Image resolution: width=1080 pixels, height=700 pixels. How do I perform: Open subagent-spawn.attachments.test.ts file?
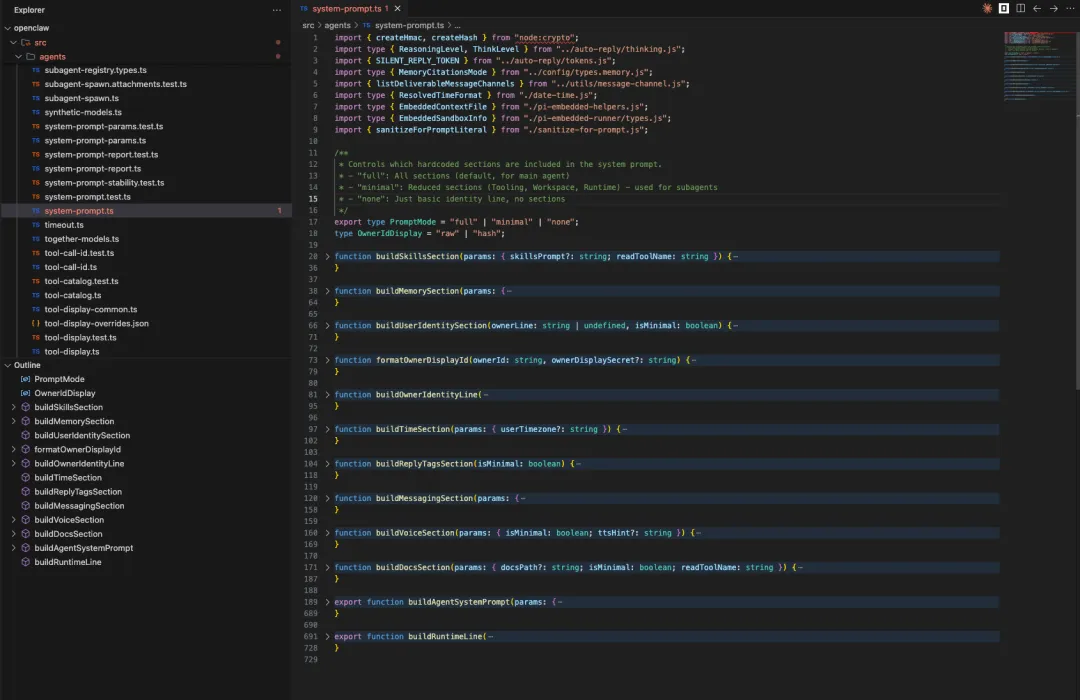tap(116, 84)
